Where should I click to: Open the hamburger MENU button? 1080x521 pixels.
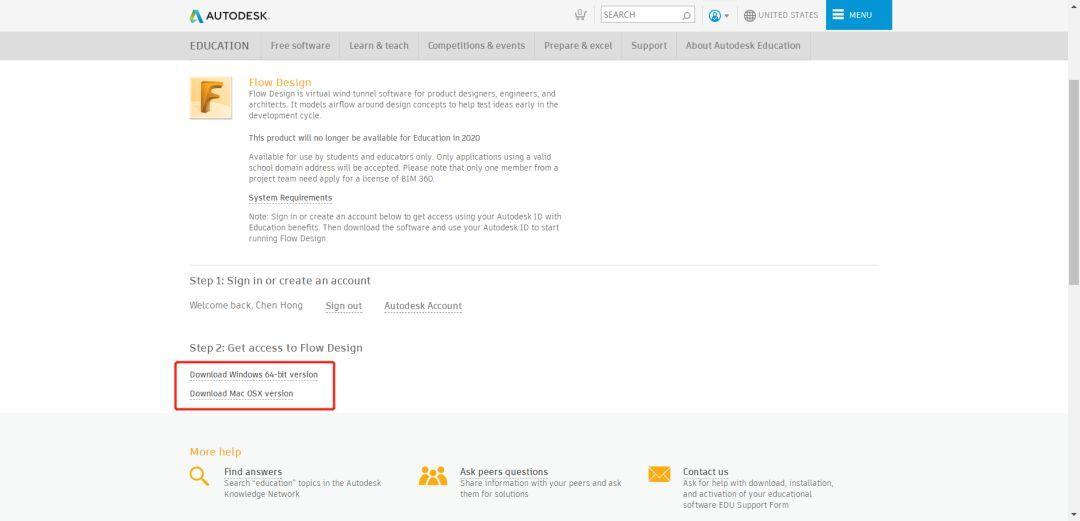858,14
